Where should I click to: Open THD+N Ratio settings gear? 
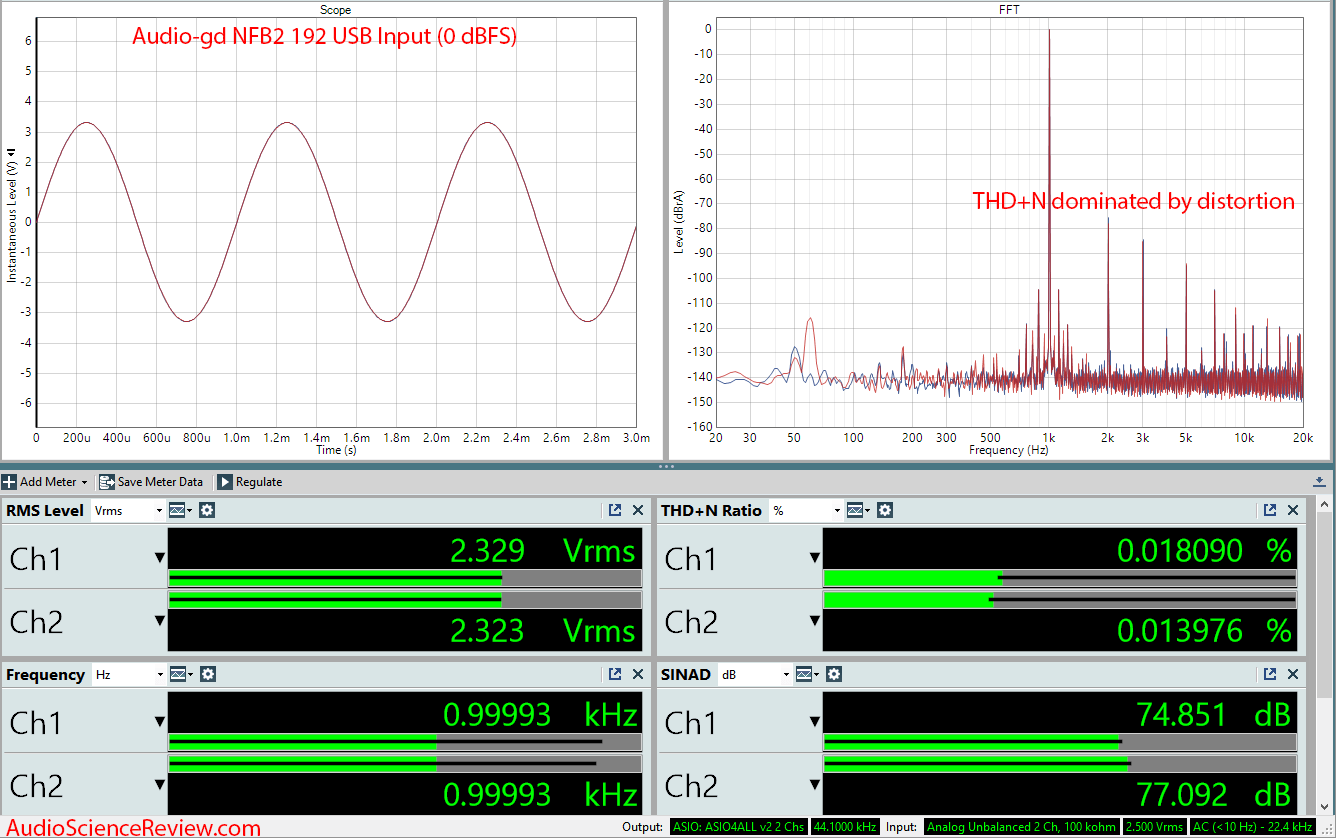[885, 510]
